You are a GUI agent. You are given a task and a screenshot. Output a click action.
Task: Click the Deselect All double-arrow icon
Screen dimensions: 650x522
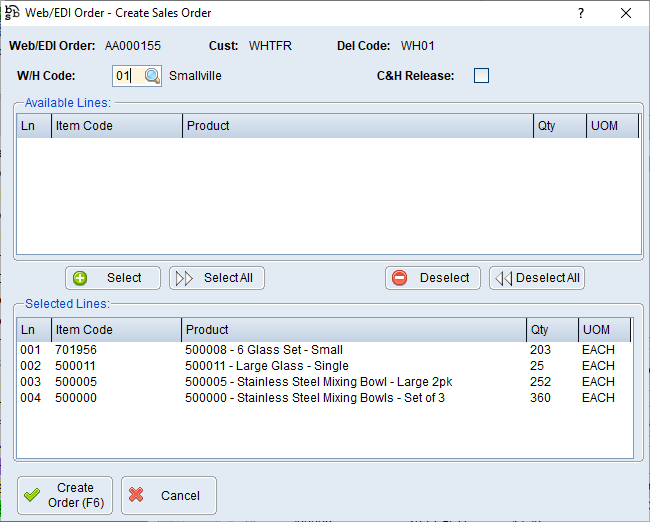(504, 278)
